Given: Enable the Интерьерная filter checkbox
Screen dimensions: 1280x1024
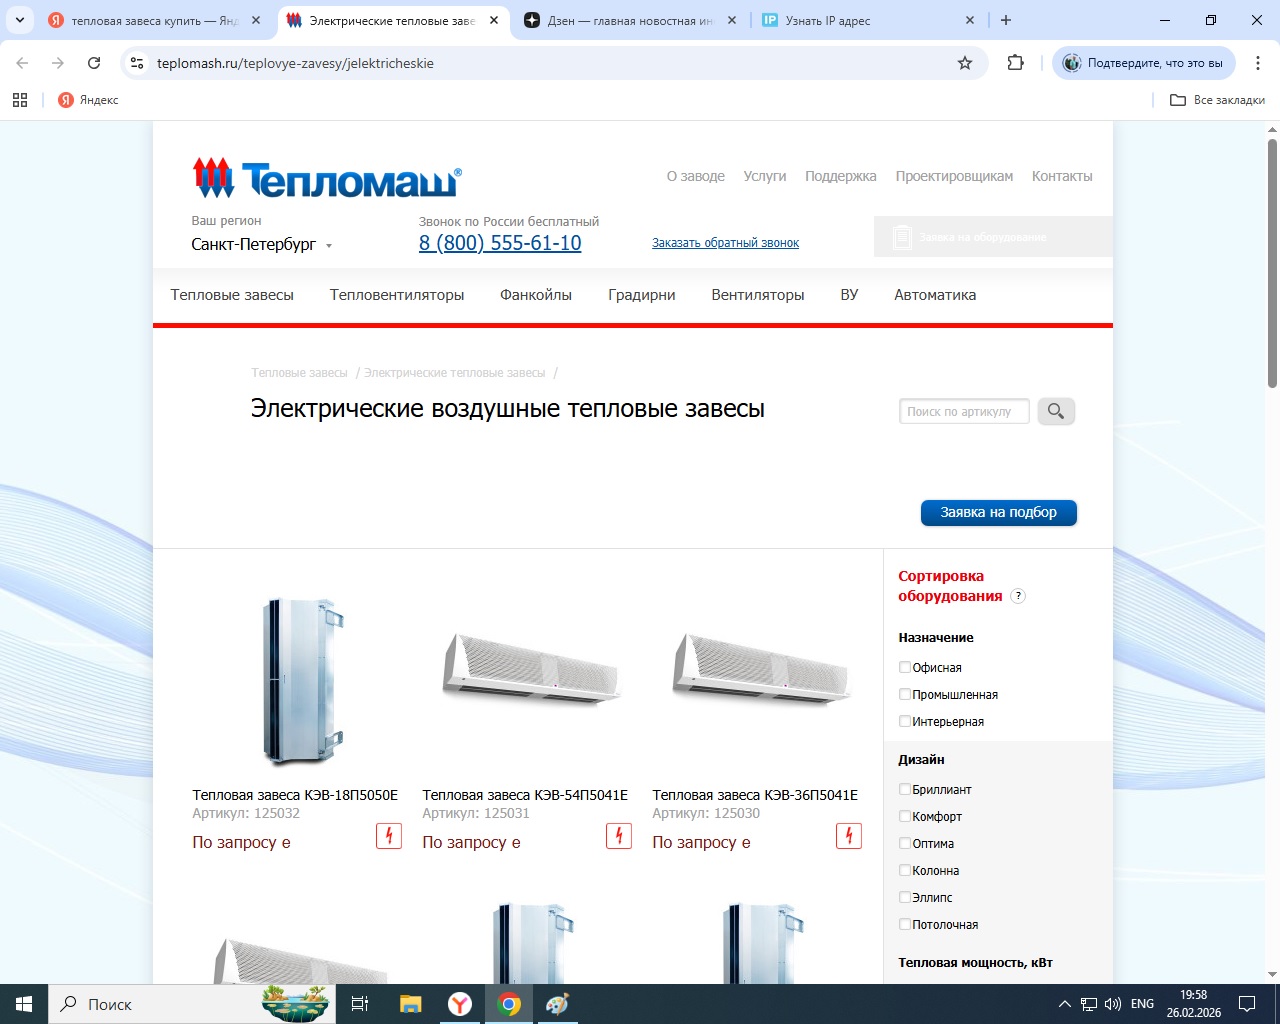Looking at the screenshot, I should tap(905, 721).
